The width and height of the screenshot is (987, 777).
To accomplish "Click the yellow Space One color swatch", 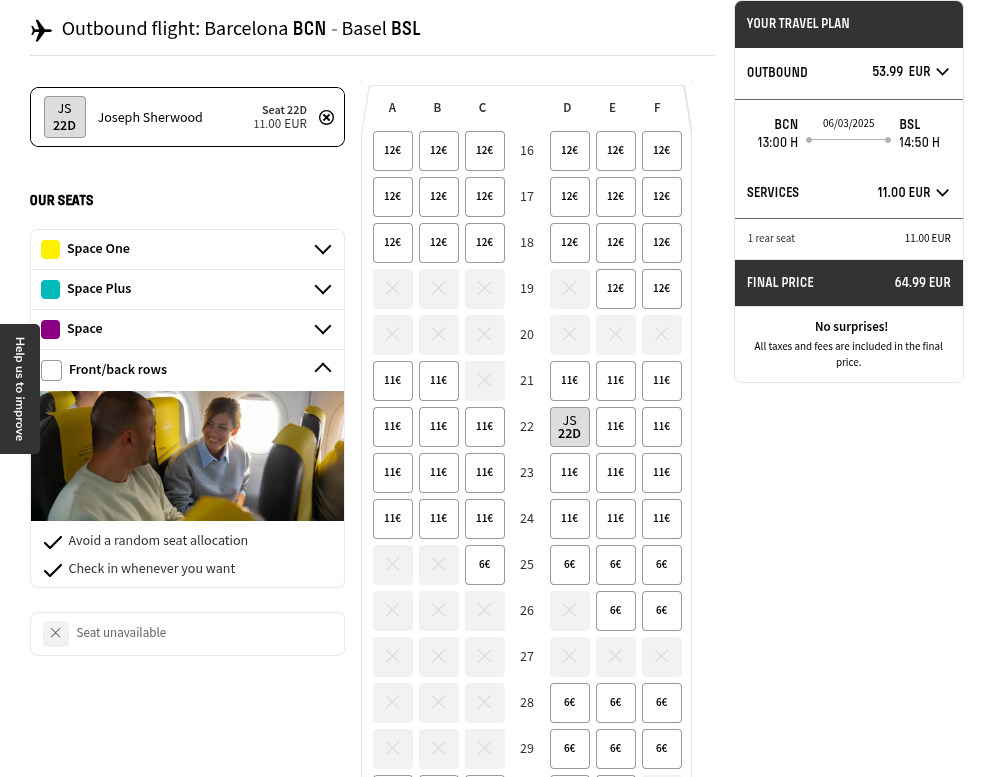I will coord(50,249).
